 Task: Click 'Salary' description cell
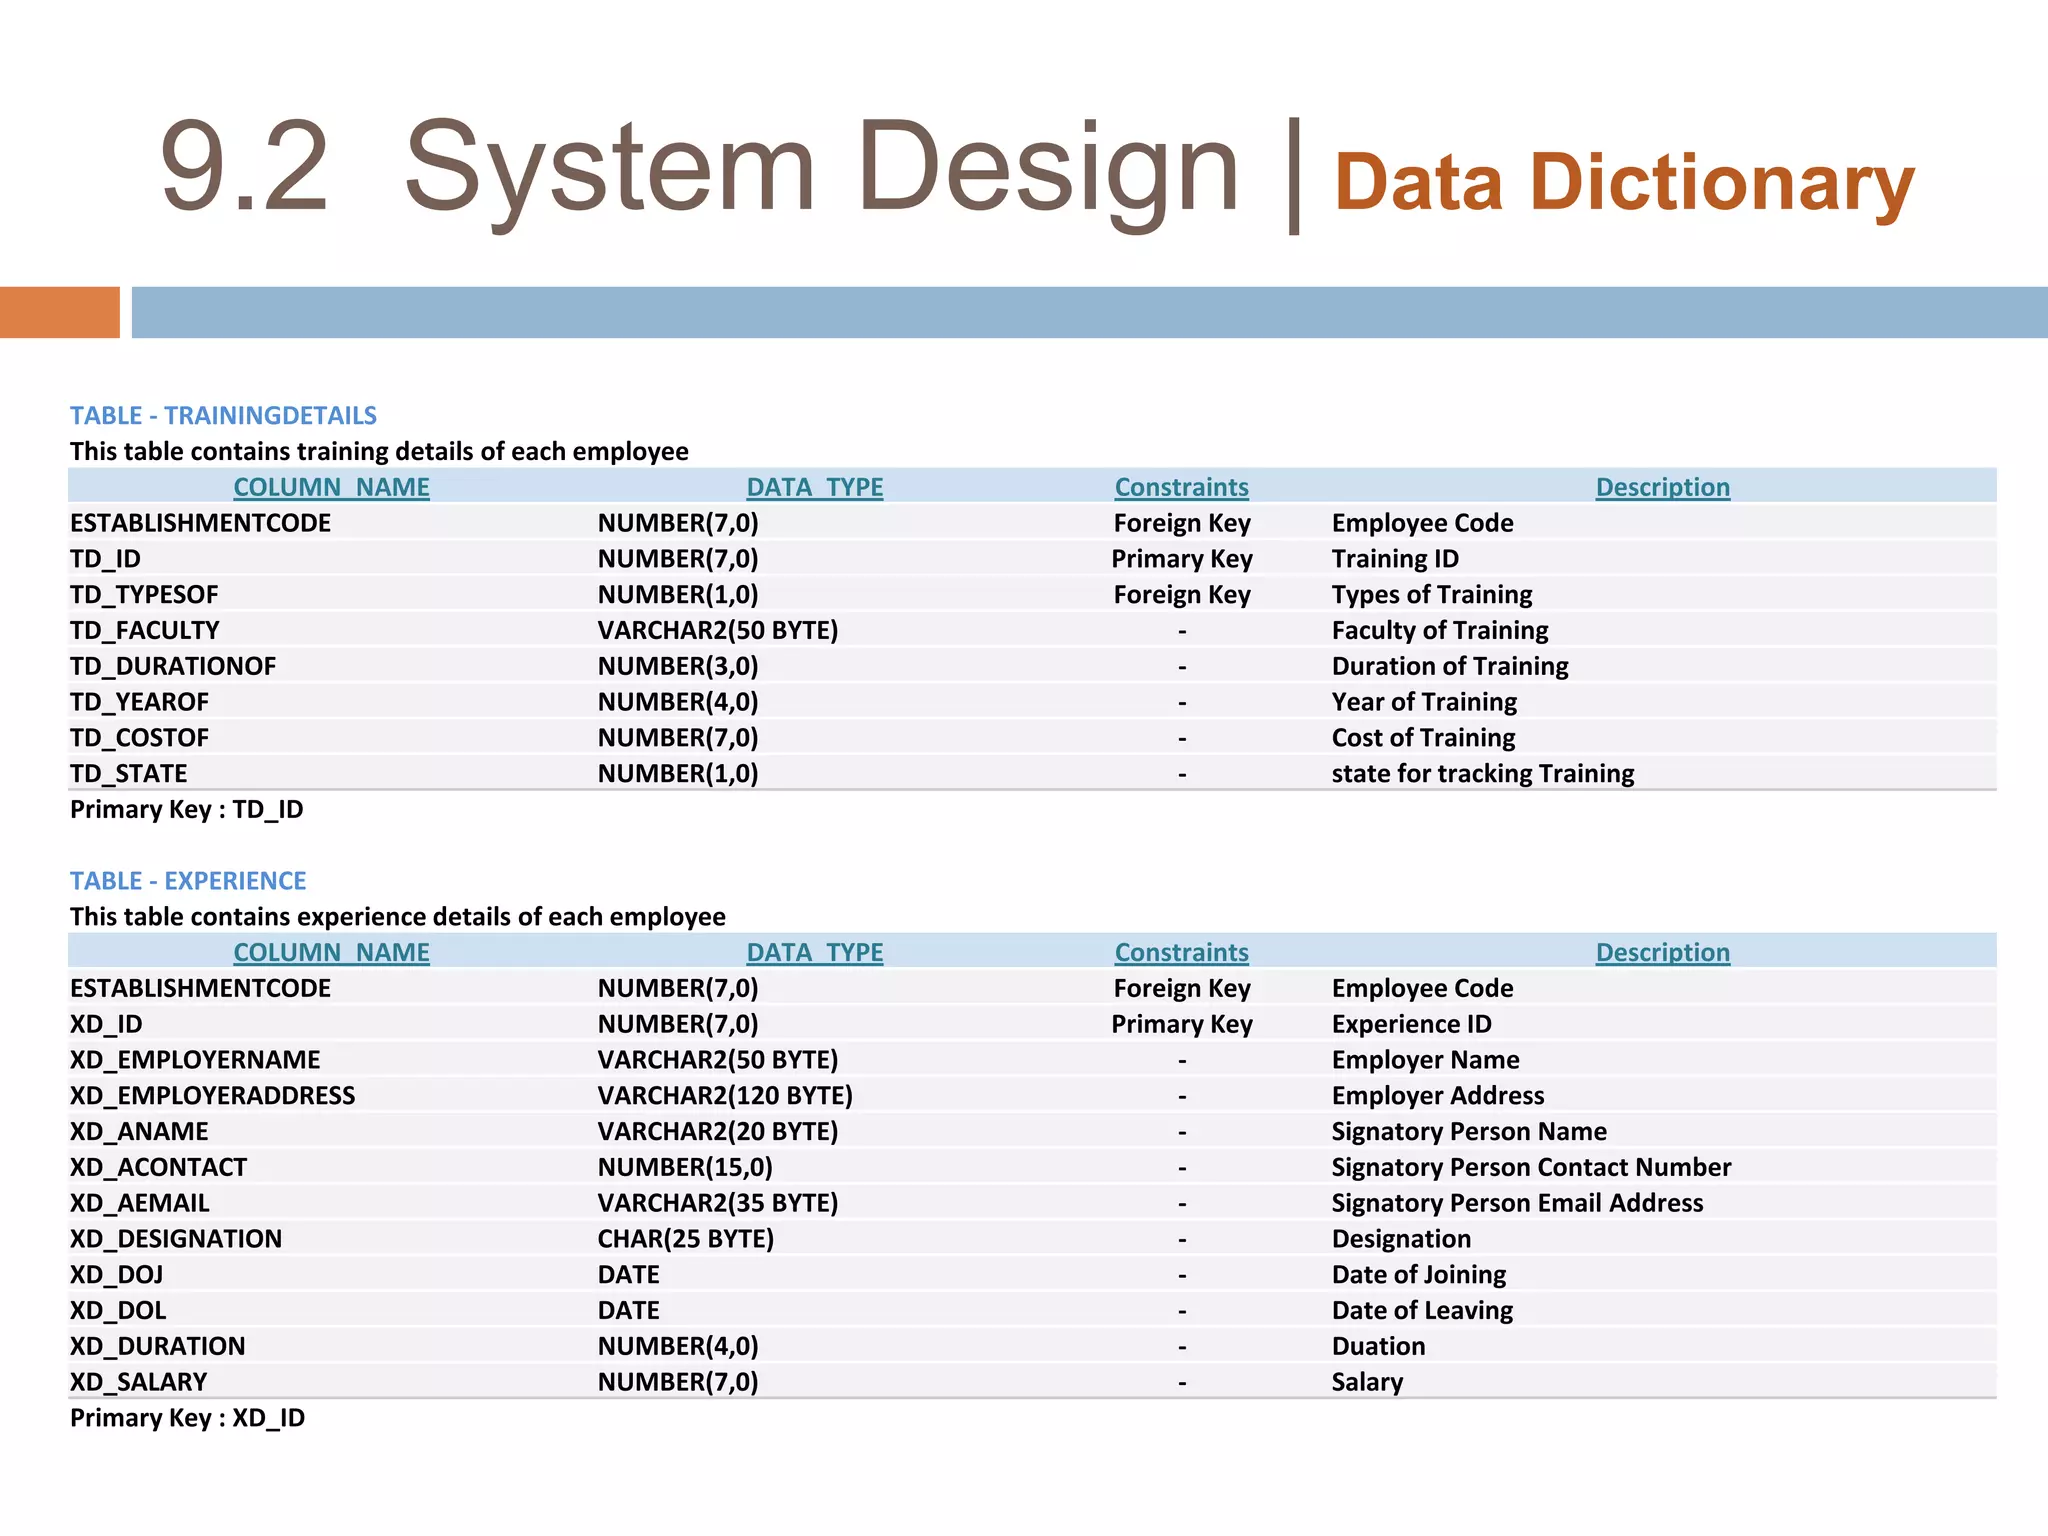(x=1367, y=1382)
